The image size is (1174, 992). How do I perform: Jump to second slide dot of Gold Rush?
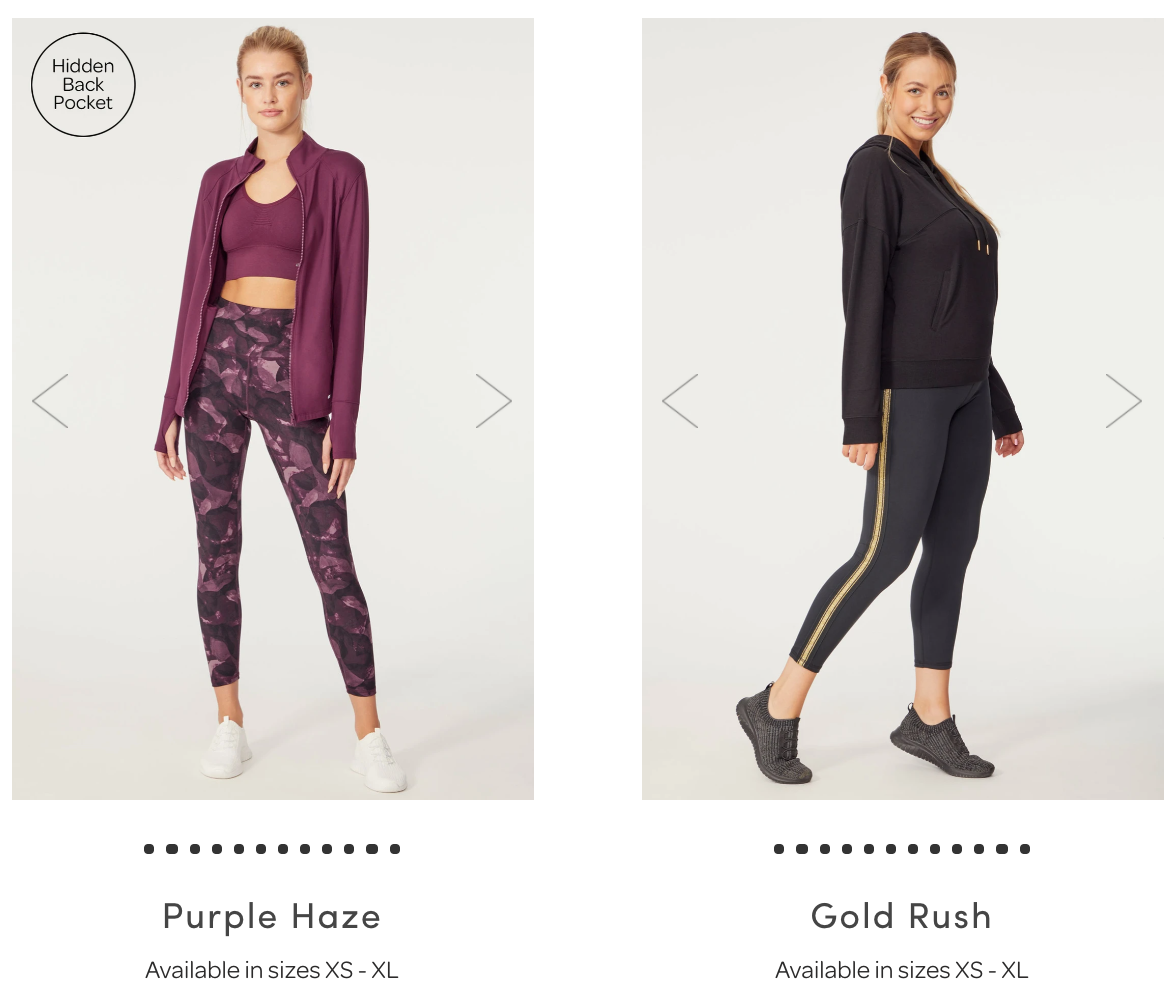[x=802, y=849]
